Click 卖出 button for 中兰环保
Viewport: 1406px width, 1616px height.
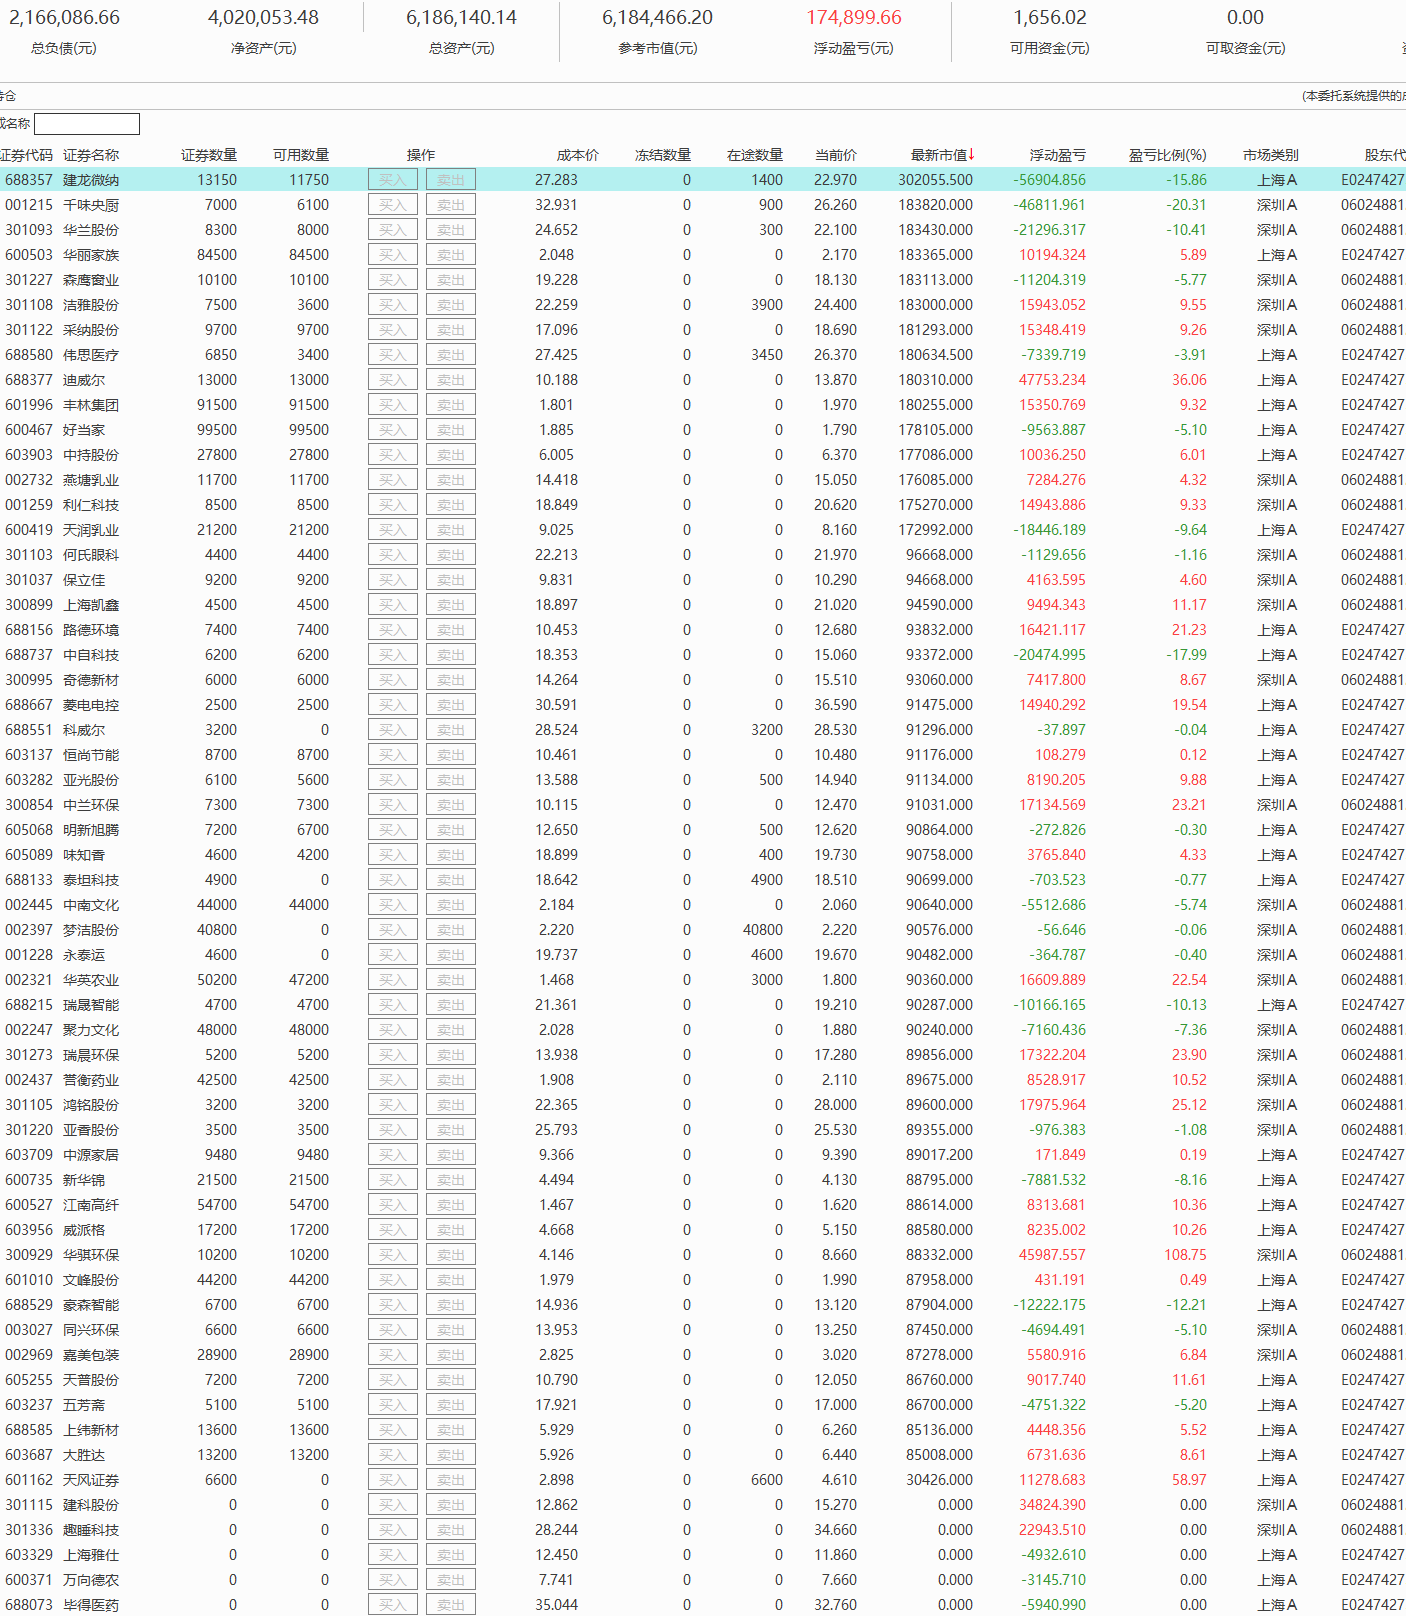pyautogui.click(x=451, y=805)
